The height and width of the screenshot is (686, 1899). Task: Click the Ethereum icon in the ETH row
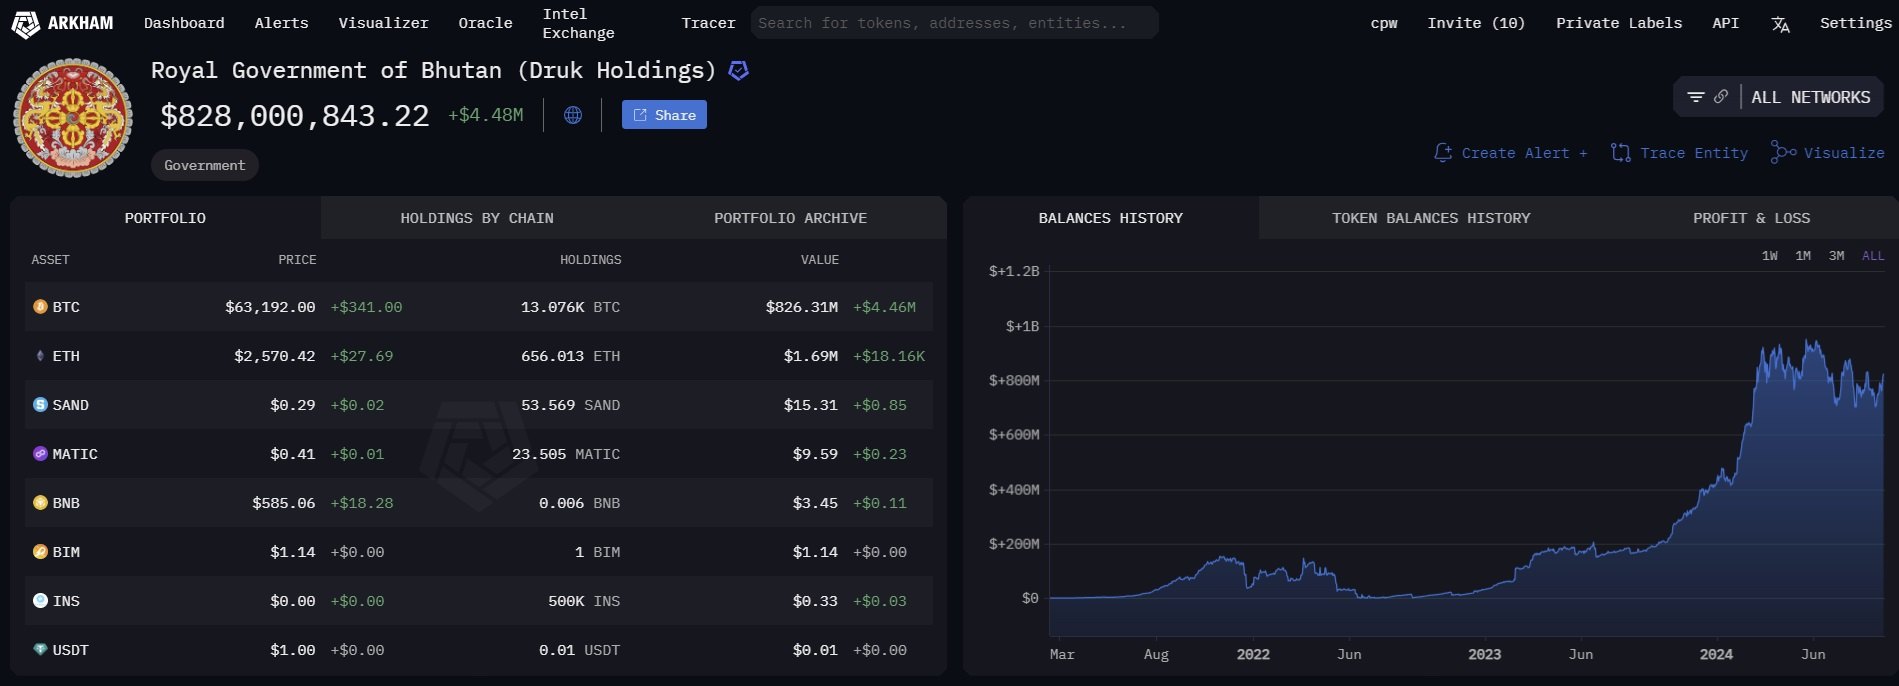click(40, 356)
